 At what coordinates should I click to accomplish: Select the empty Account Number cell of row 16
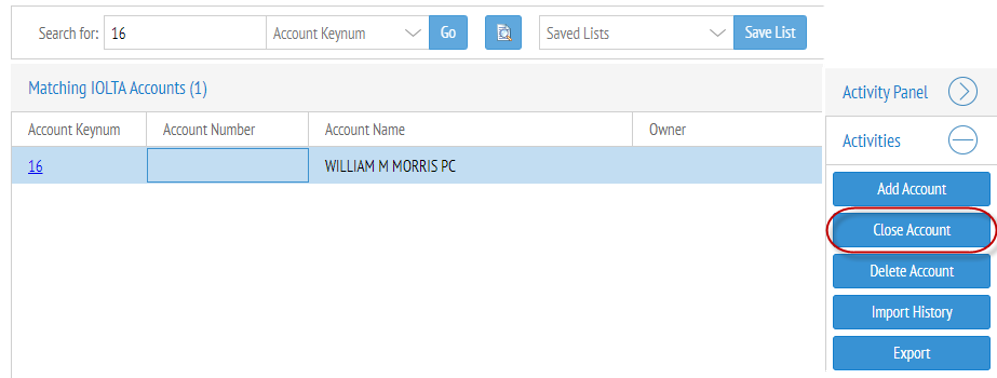click(228, 165)
